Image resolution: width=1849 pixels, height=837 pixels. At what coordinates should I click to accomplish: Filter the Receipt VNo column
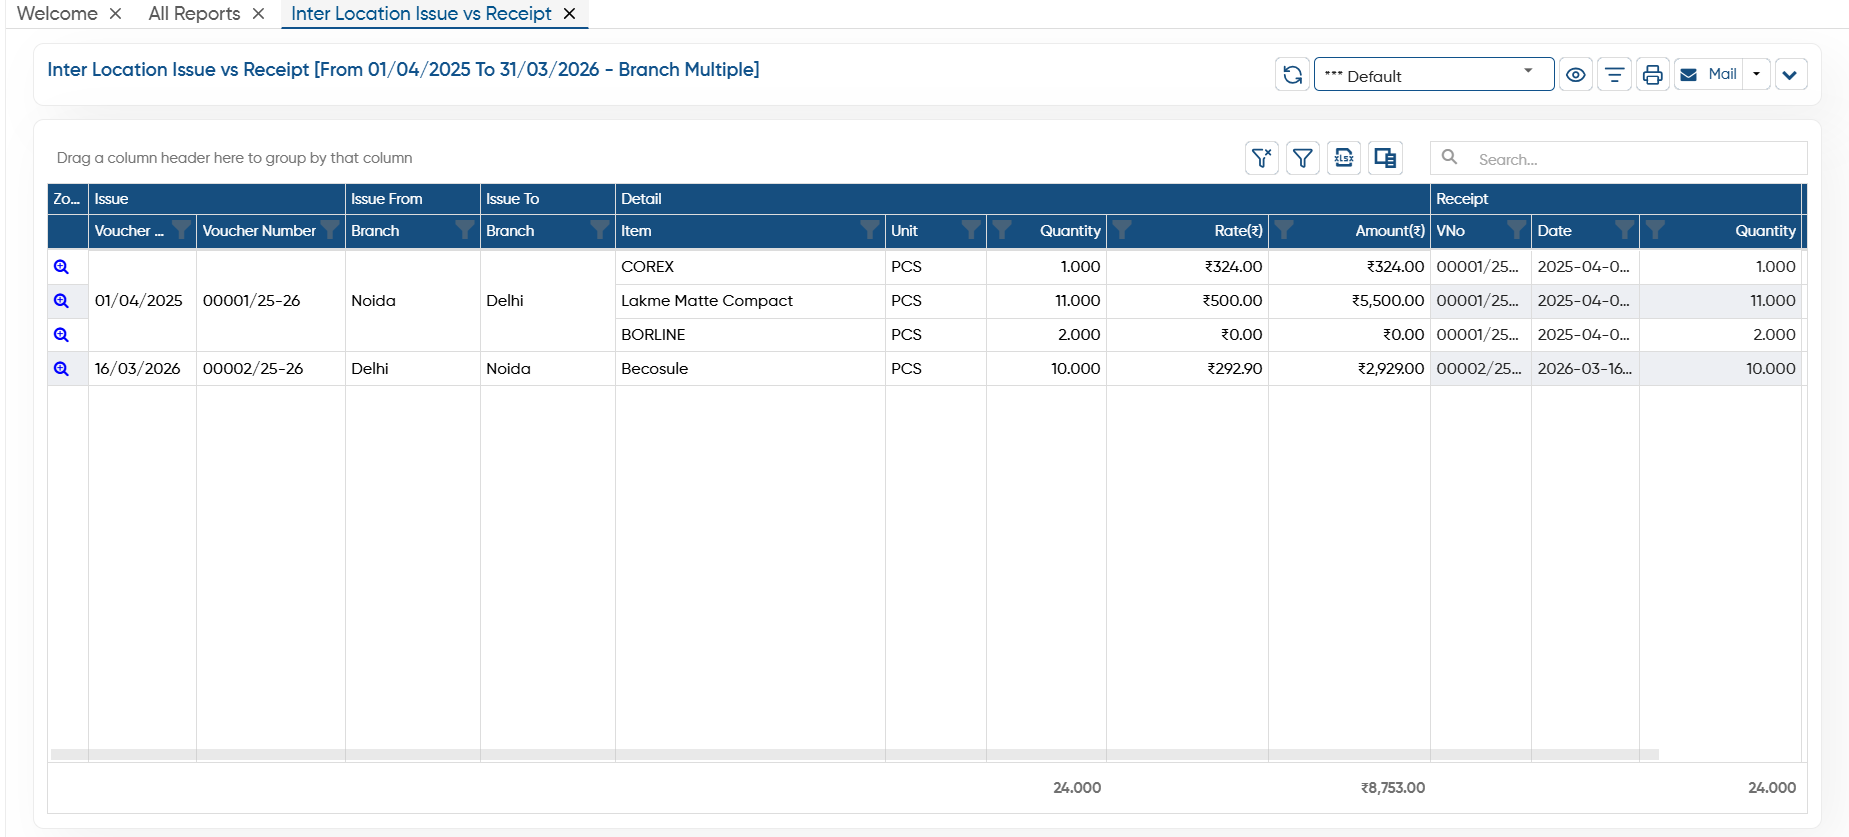pos(1517,231)
